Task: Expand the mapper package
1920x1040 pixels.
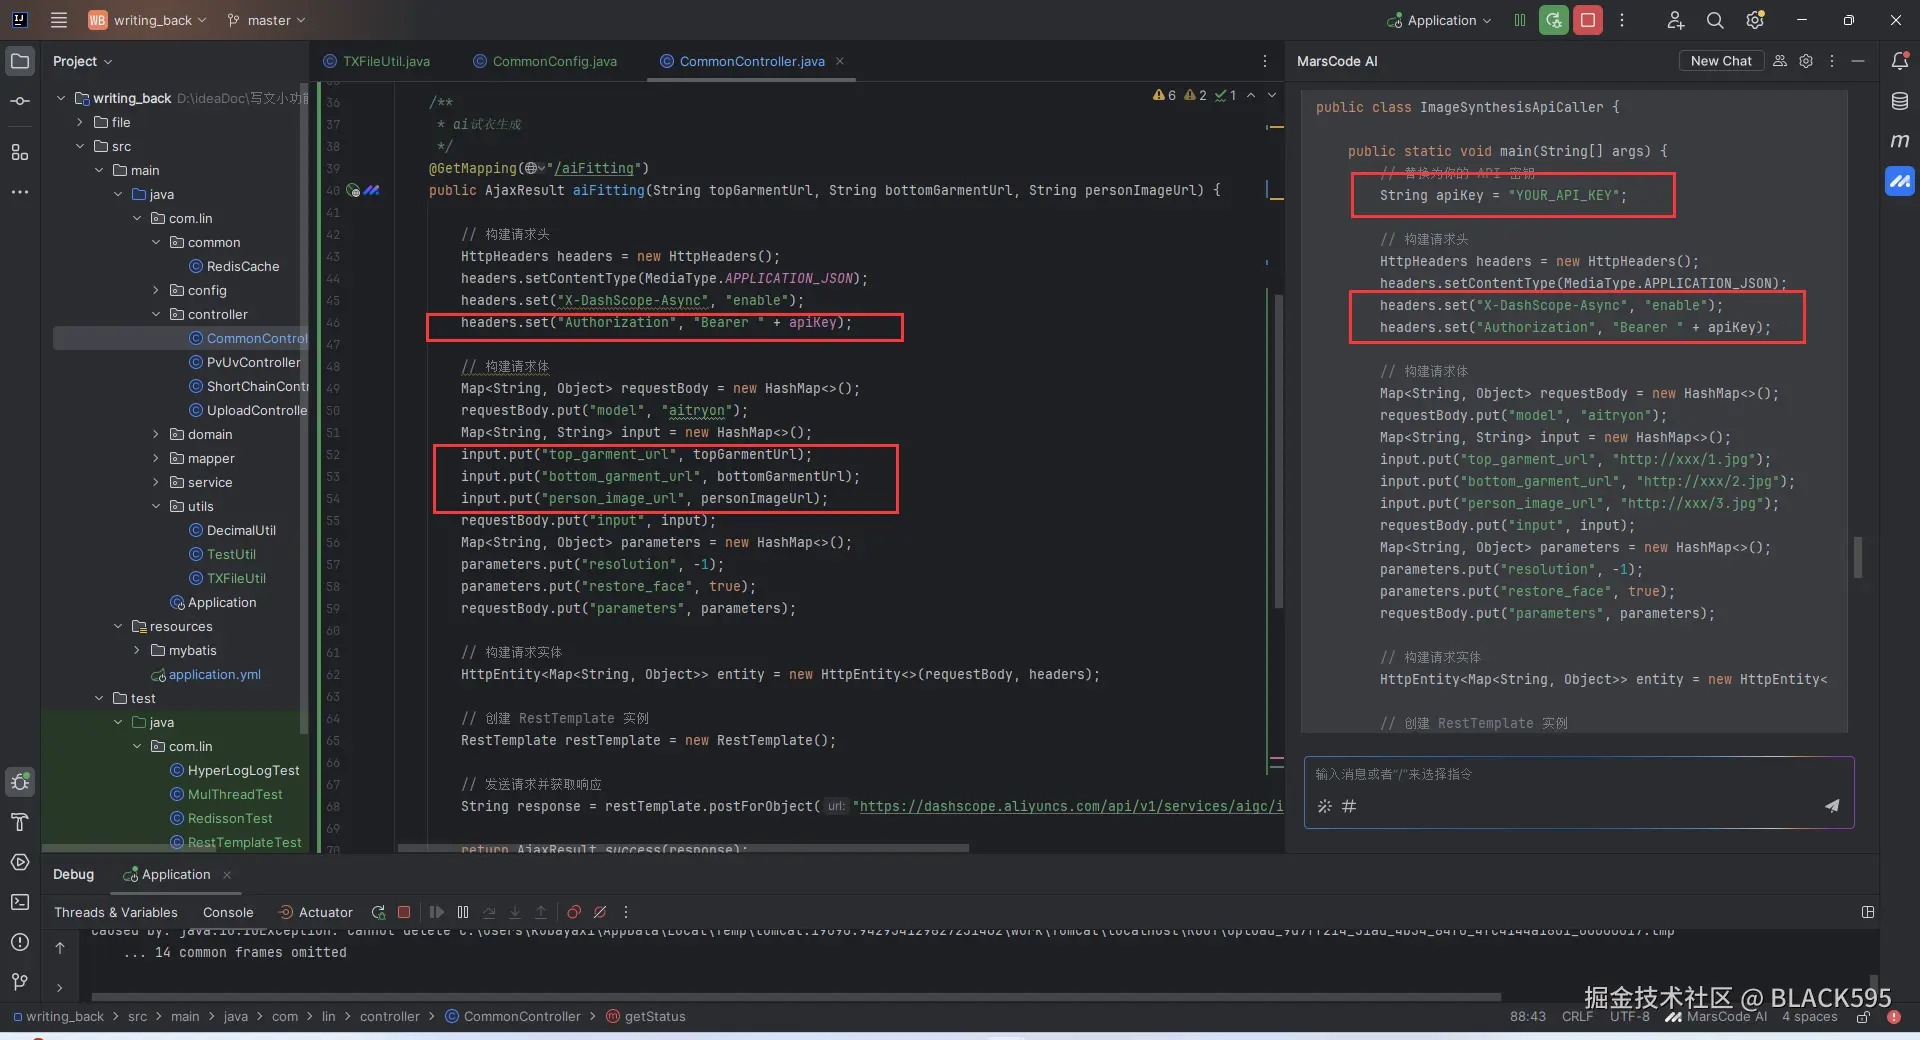Action: click(x=156, y=458)
